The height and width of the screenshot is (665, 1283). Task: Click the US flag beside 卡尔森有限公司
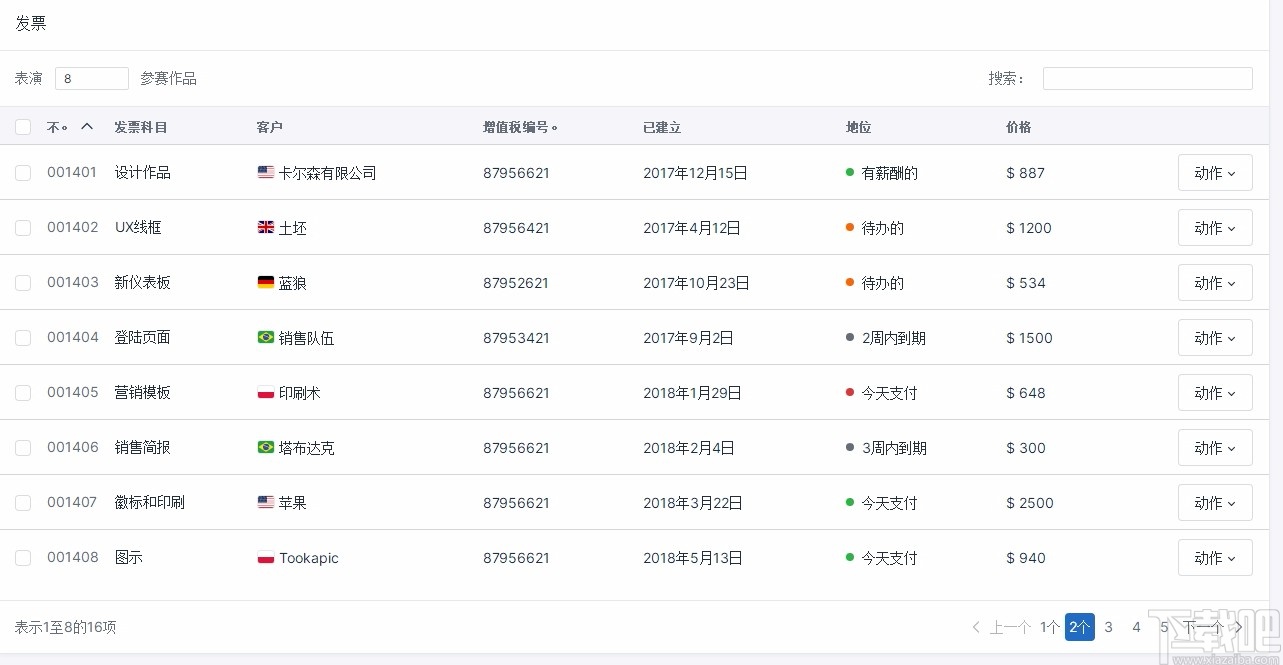(265, 172)
